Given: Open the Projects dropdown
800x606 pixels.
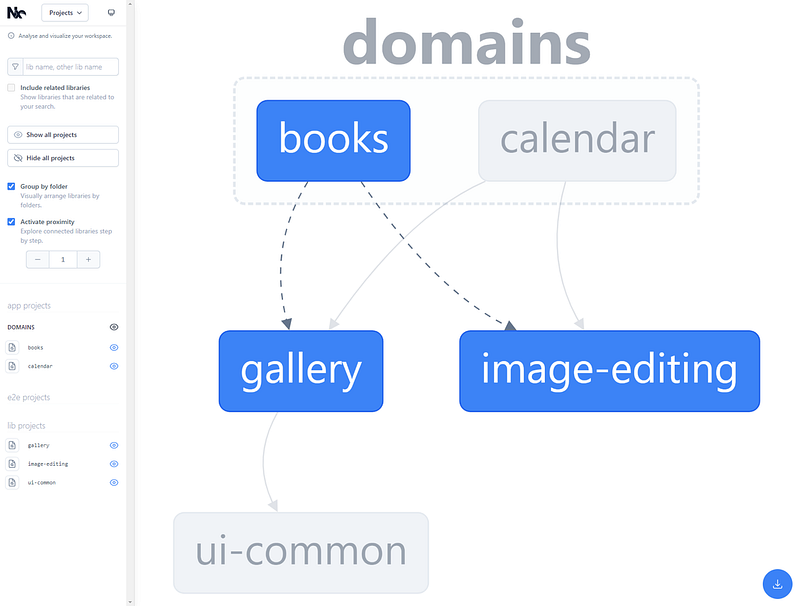Looking at the screenshot, I should (65, 13).
